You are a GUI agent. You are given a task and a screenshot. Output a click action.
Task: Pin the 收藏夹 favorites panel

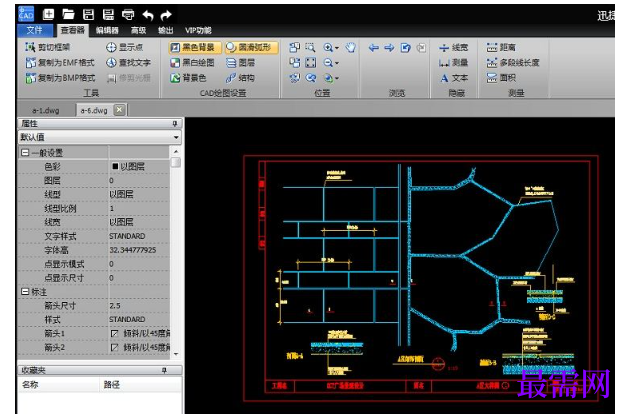(x=164, y=370)
